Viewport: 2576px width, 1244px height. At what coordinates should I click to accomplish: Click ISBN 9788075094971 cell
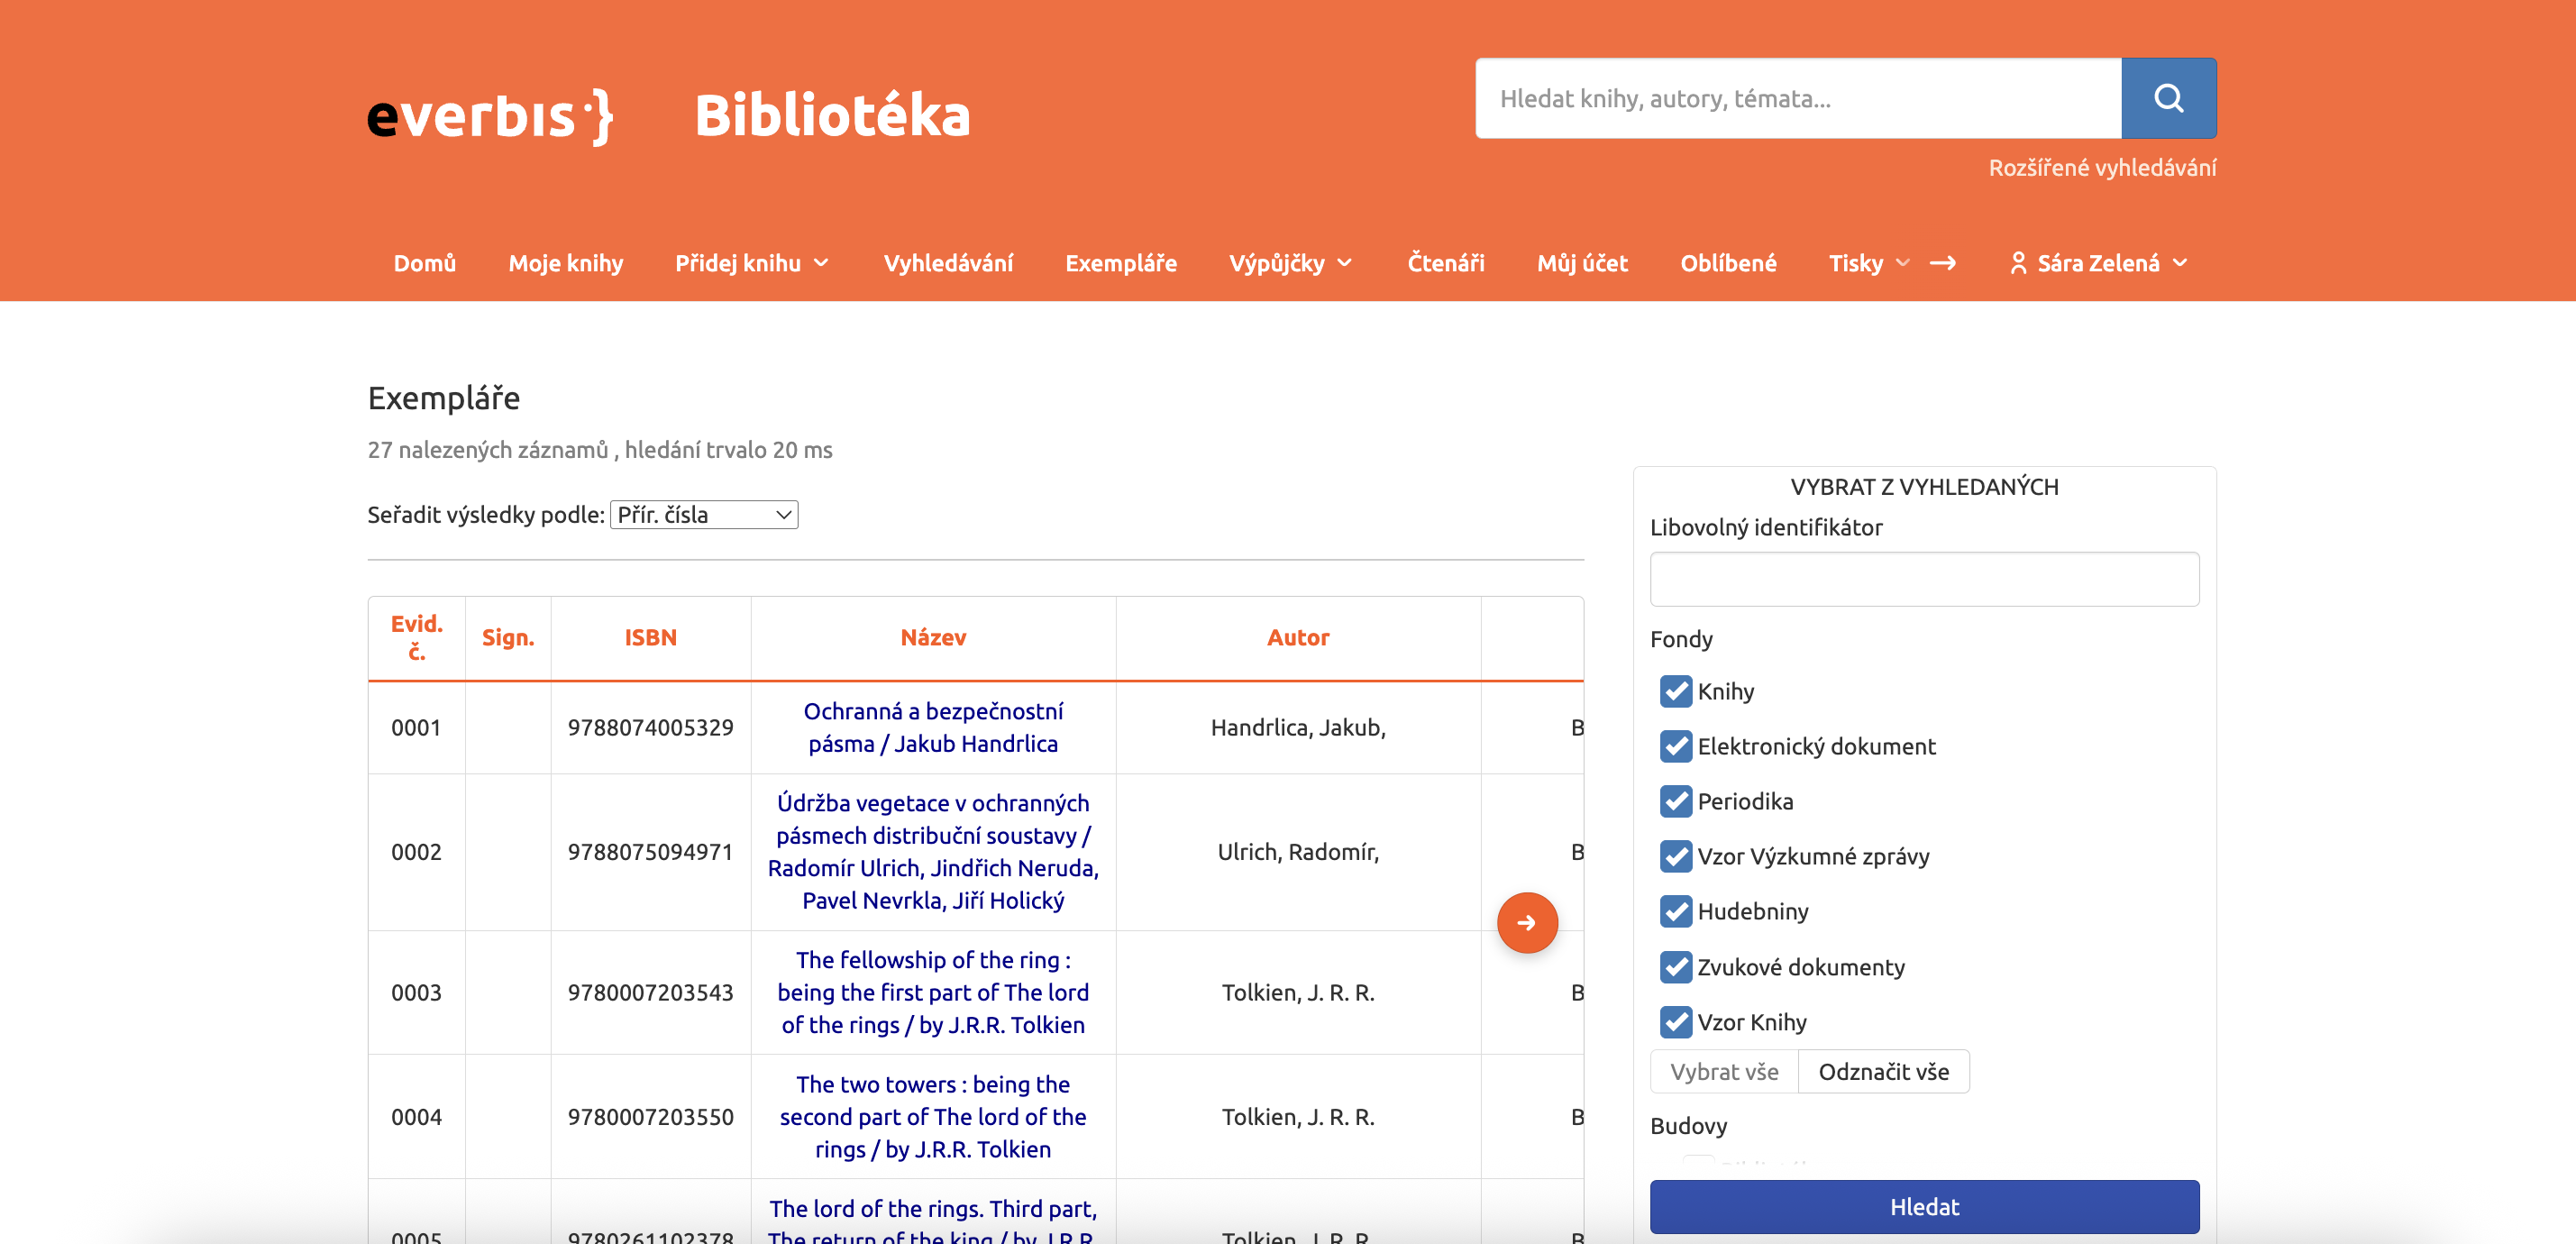tap(650, 852)
